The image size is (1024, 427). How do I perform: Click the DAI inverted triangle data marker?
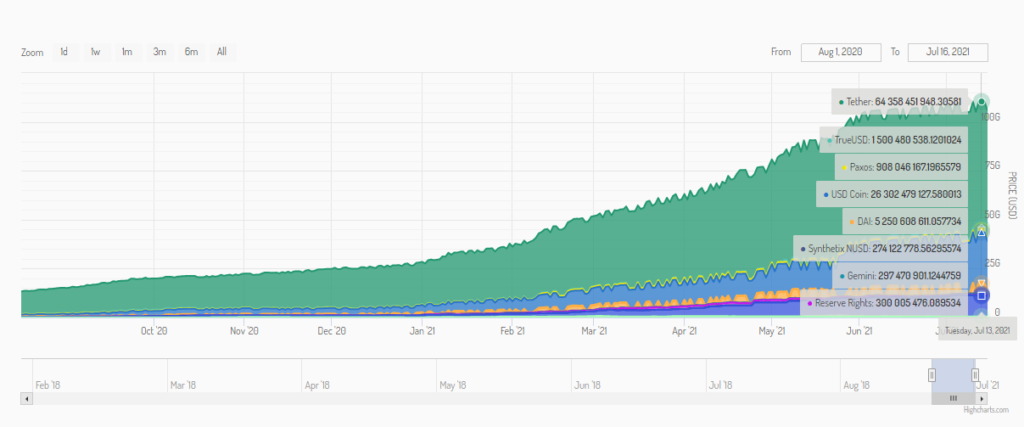[981, 282]
